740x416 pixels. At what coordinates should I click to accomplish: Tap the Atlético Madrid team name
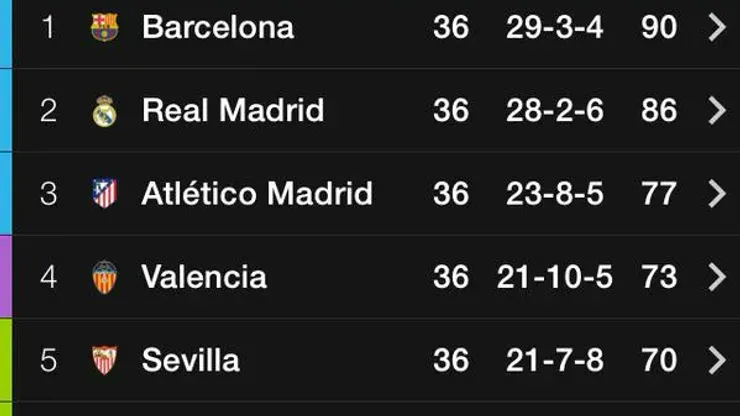tap(257, 193)
